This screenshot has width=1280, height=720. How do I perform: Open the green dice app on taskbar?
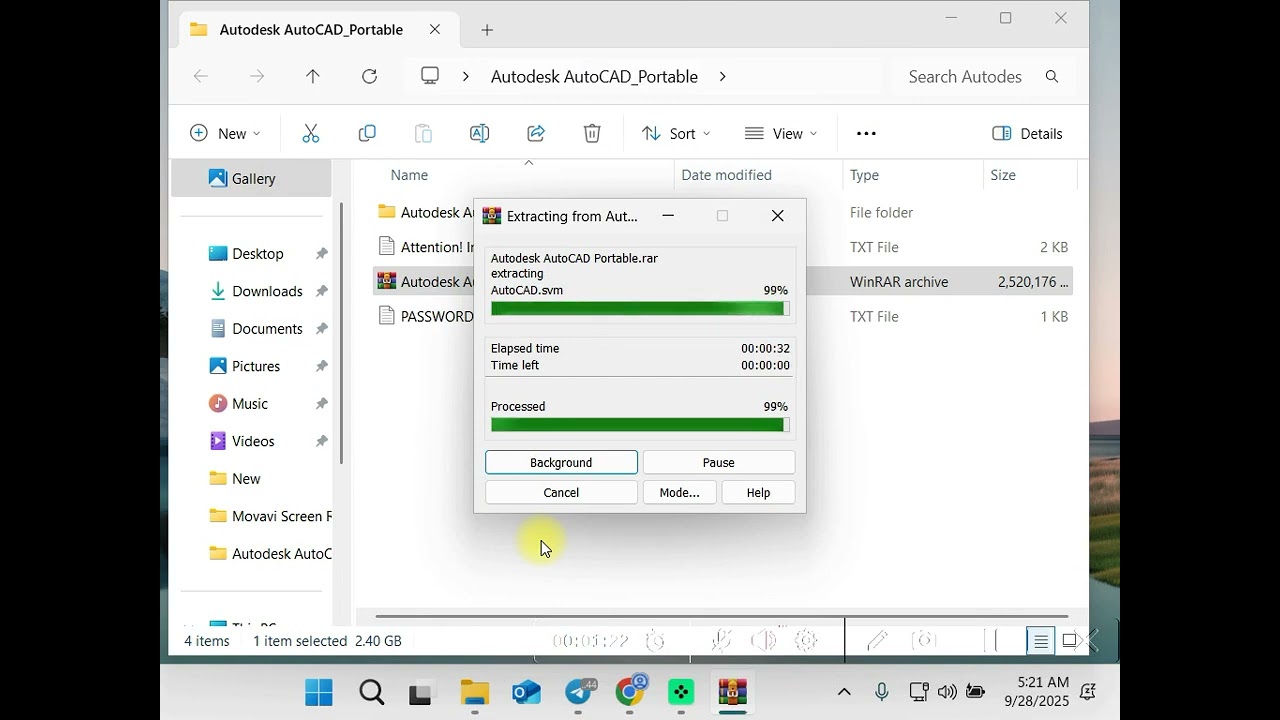pyautogui.click(x=681, y=692)
